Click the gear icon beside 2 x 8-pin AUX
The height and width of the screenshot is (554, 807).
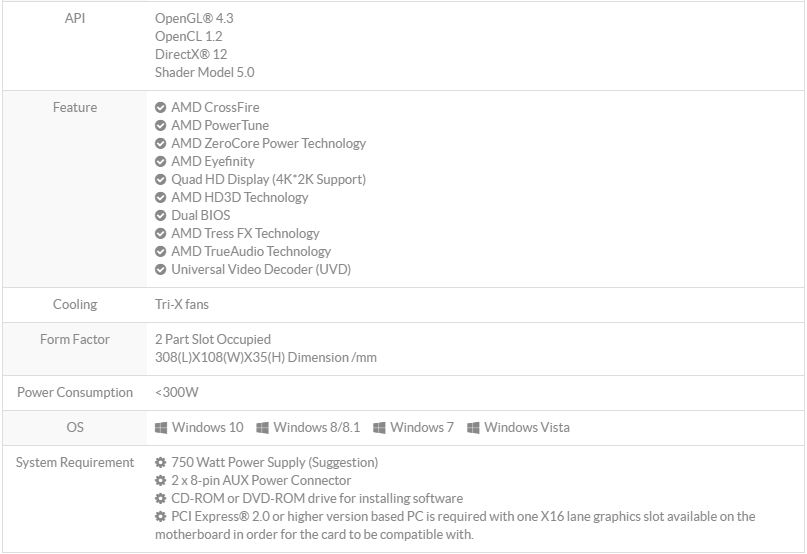click(x=161, y=480)
